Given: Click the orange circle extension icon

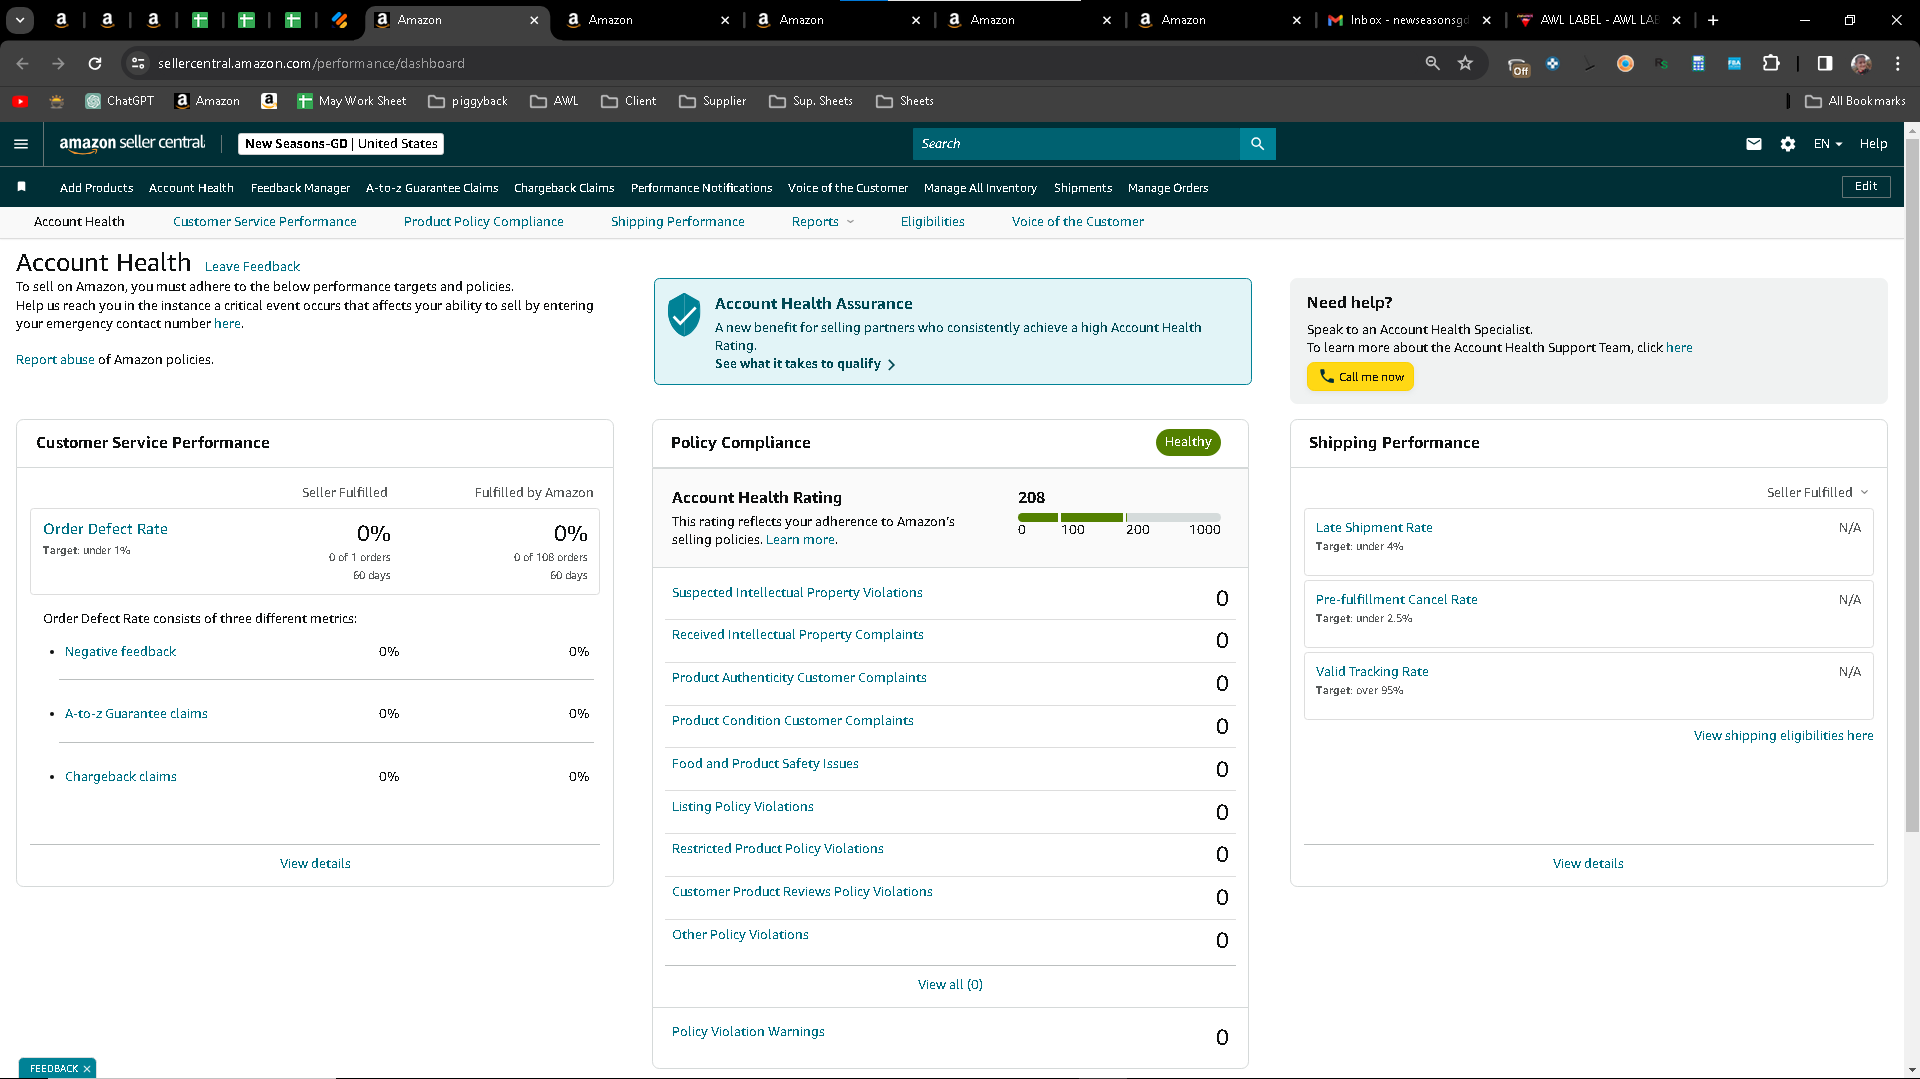Looking at the screenshot, I should pyautogui.click(x=1625, y=63).
